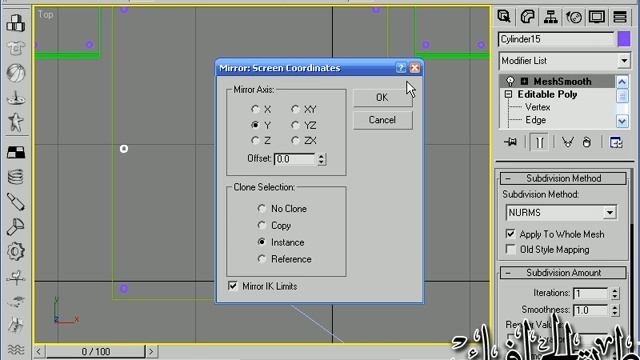Select the Z mirror axis radio button

click(255, 140)
